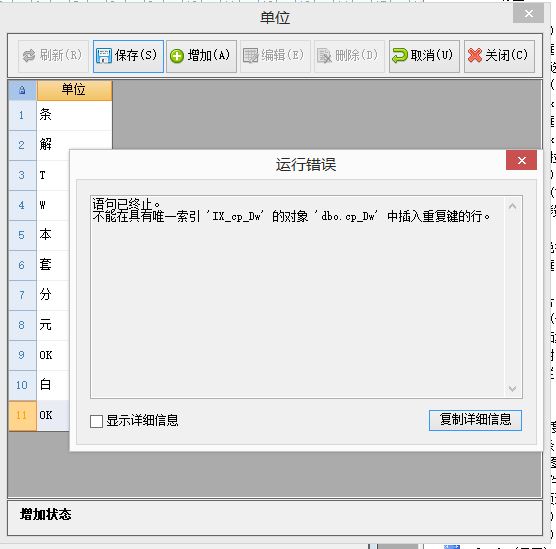This screenshot has height=549, width=556.
Task: Close the window via 关闭(C)
Action: [x=499, y=56]
